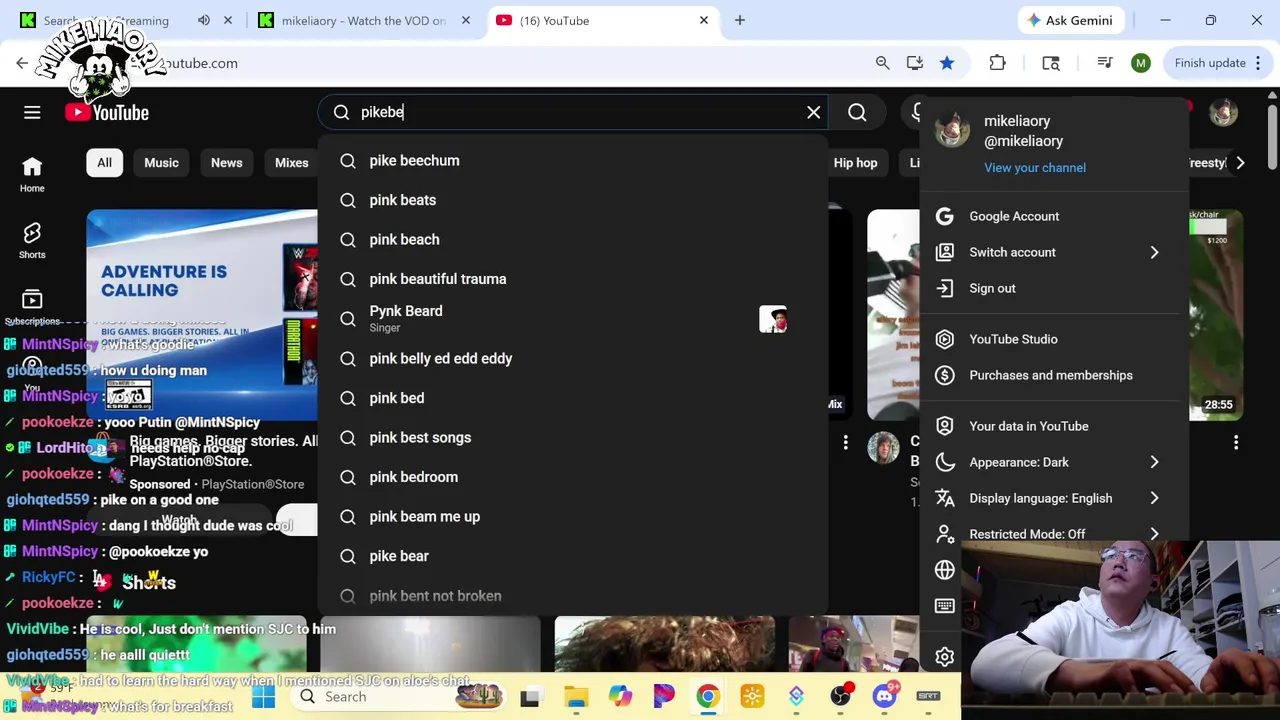
Task: Open the Extensions puzzle icon
Action: (x=997, y=63)
